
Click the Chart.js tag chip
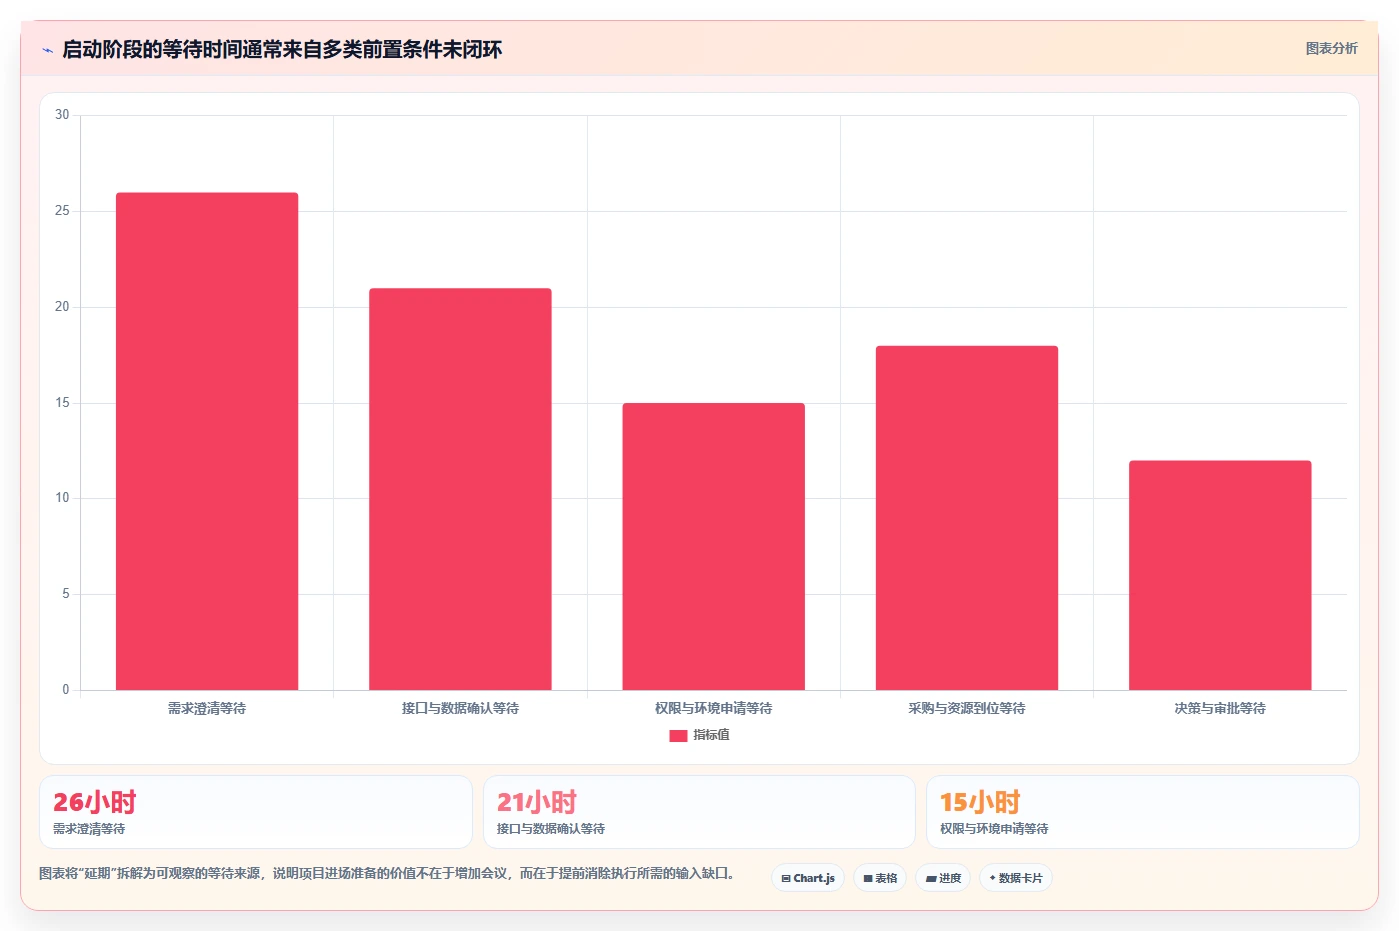pyautogui.click(x=808, y=878)
